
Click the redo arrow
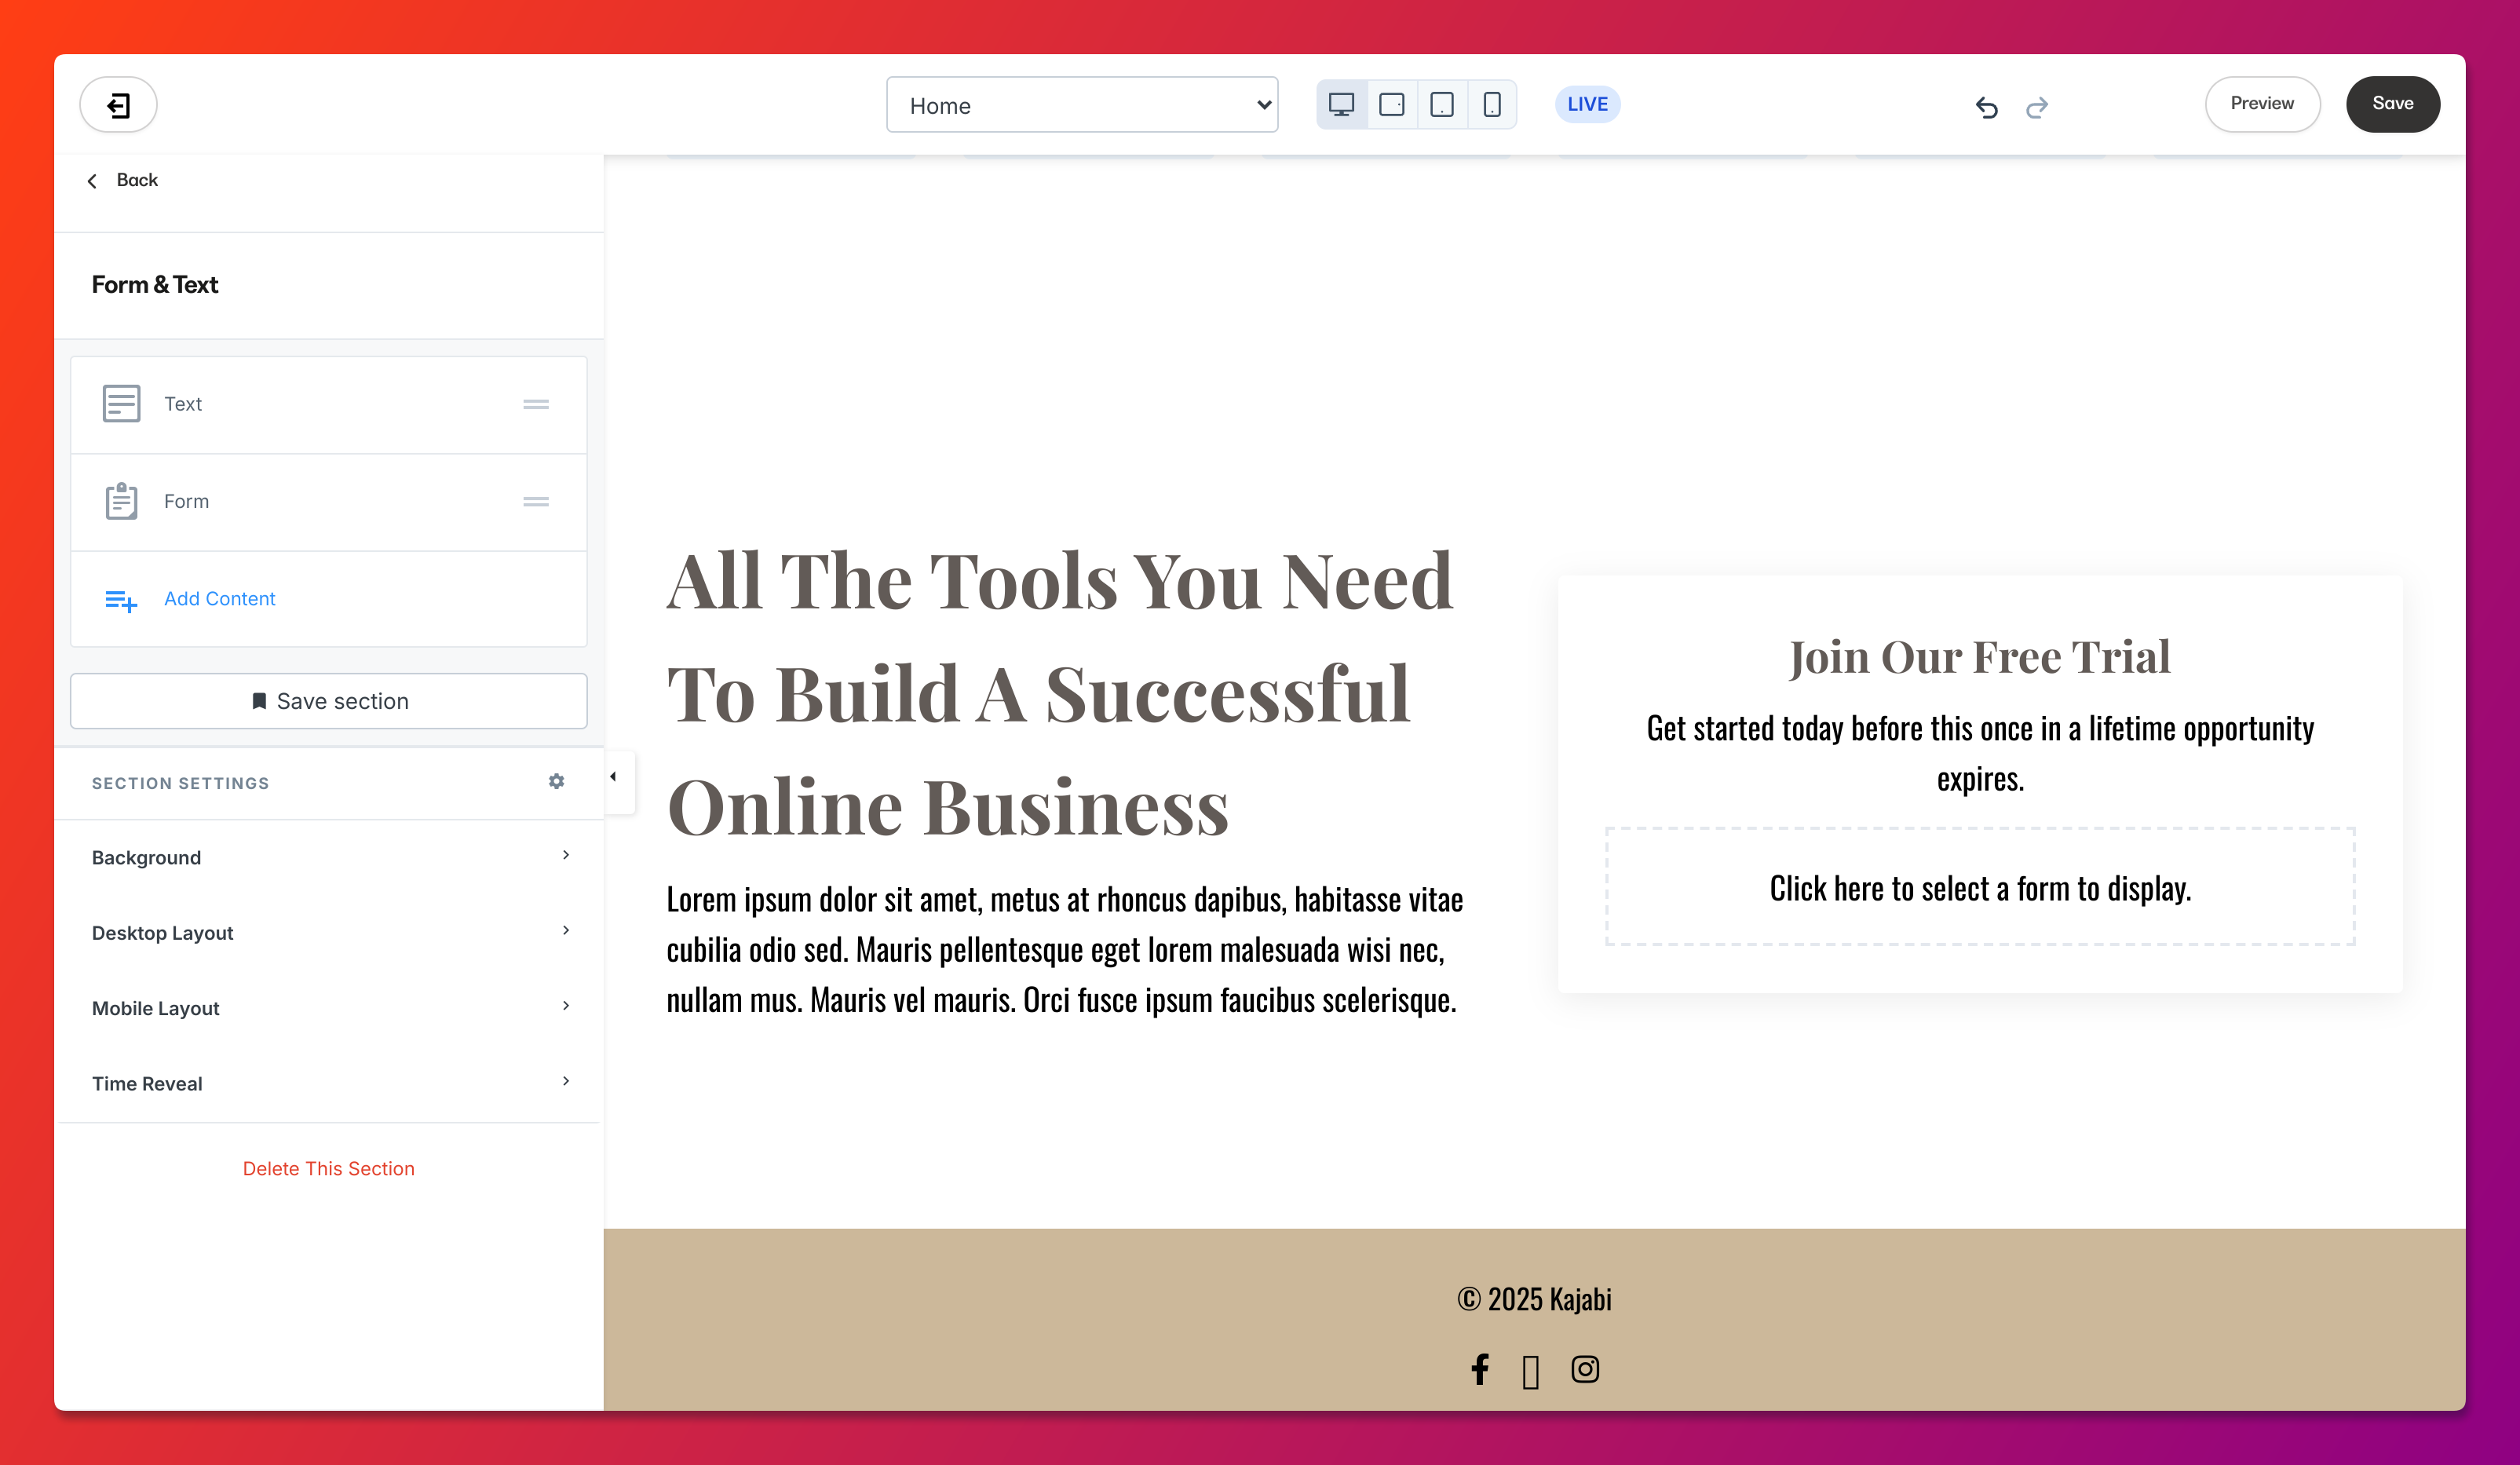(x=2037, y=106)
